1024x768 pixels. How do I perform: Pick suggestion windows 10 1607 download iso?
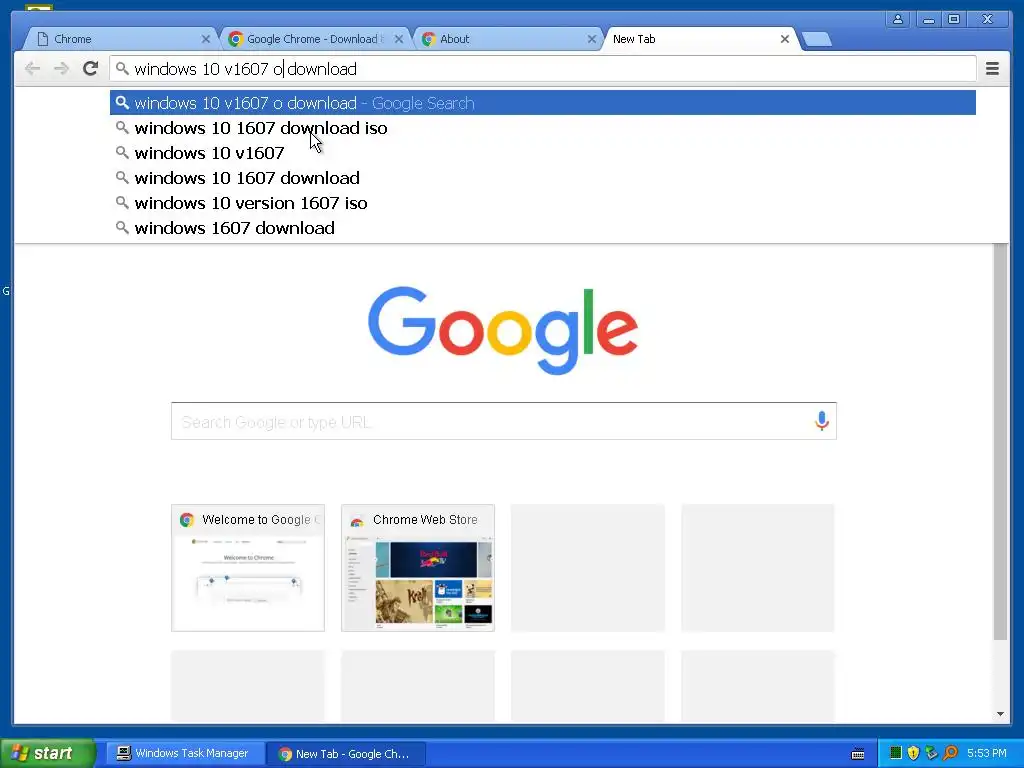543,128
